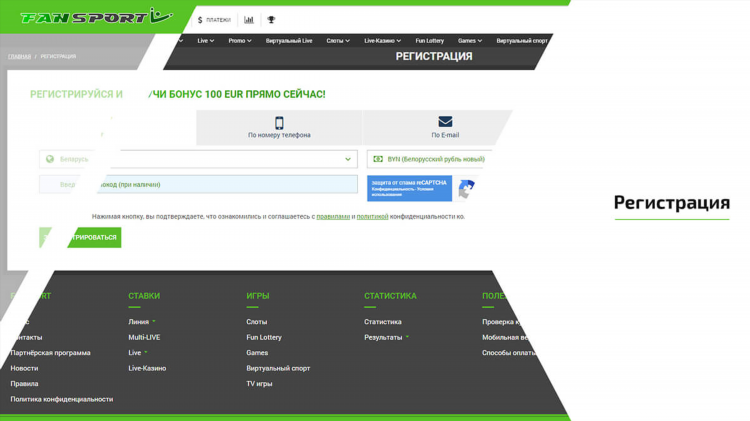The image size is (750, 421).
Task: Open Партнёрская программа footer link
Action: pos(50,353)
